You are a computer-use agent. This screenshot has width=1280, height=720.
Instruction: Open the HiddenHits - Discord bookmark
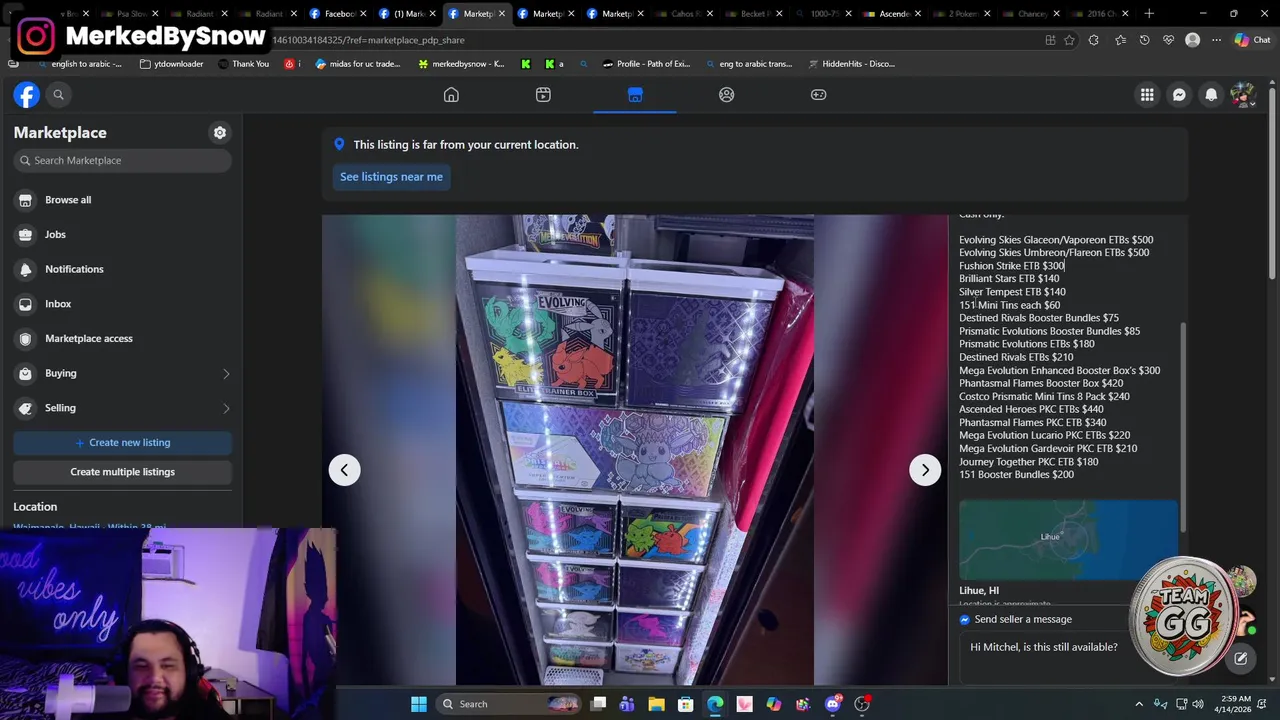click(851, 64)
